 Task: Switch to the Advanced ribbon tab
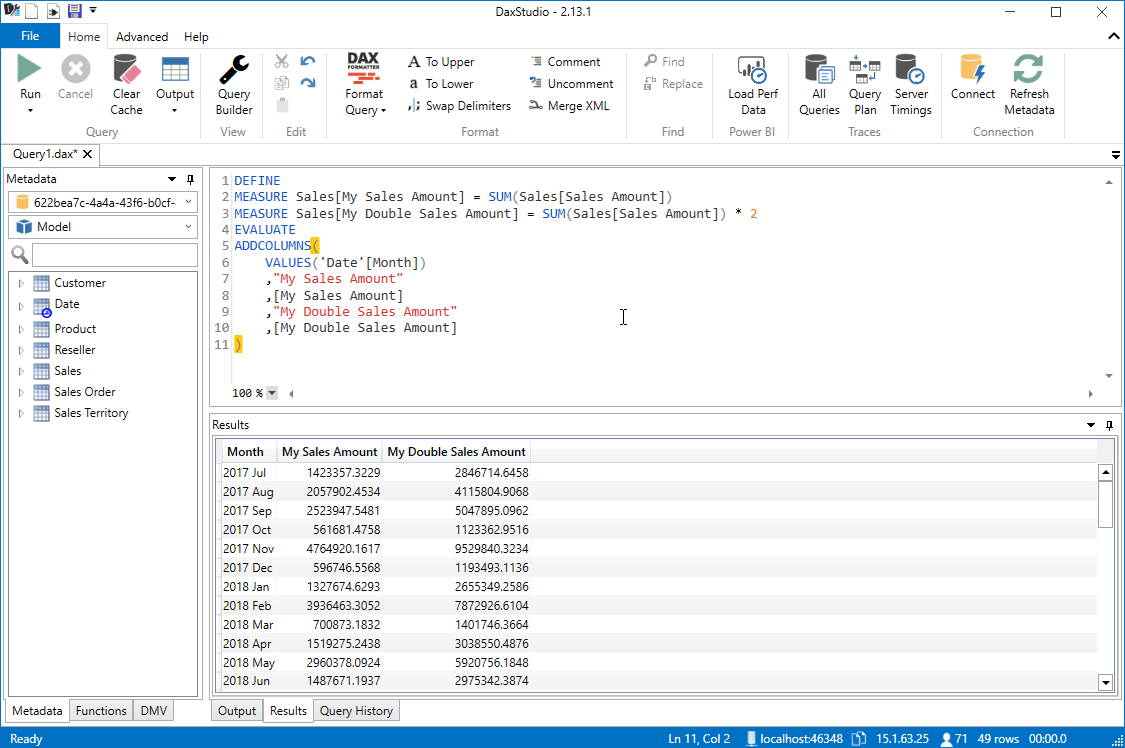142,37
